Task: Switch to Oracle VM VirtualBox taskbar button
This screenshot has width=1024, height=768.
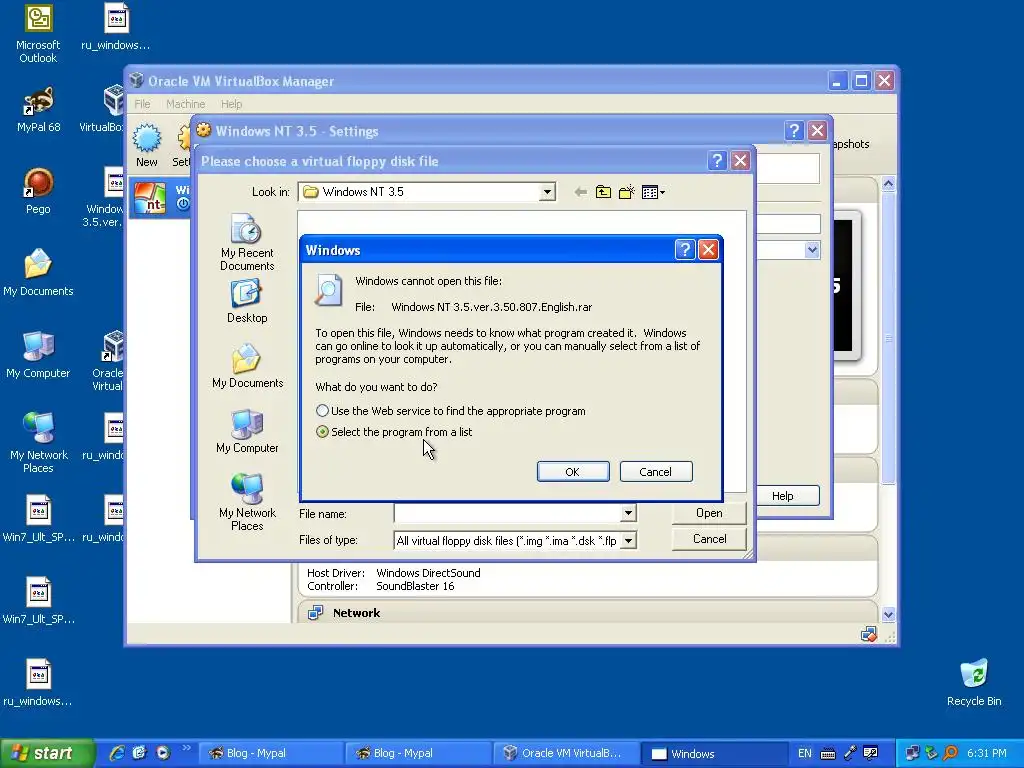Action: (564, 753)
